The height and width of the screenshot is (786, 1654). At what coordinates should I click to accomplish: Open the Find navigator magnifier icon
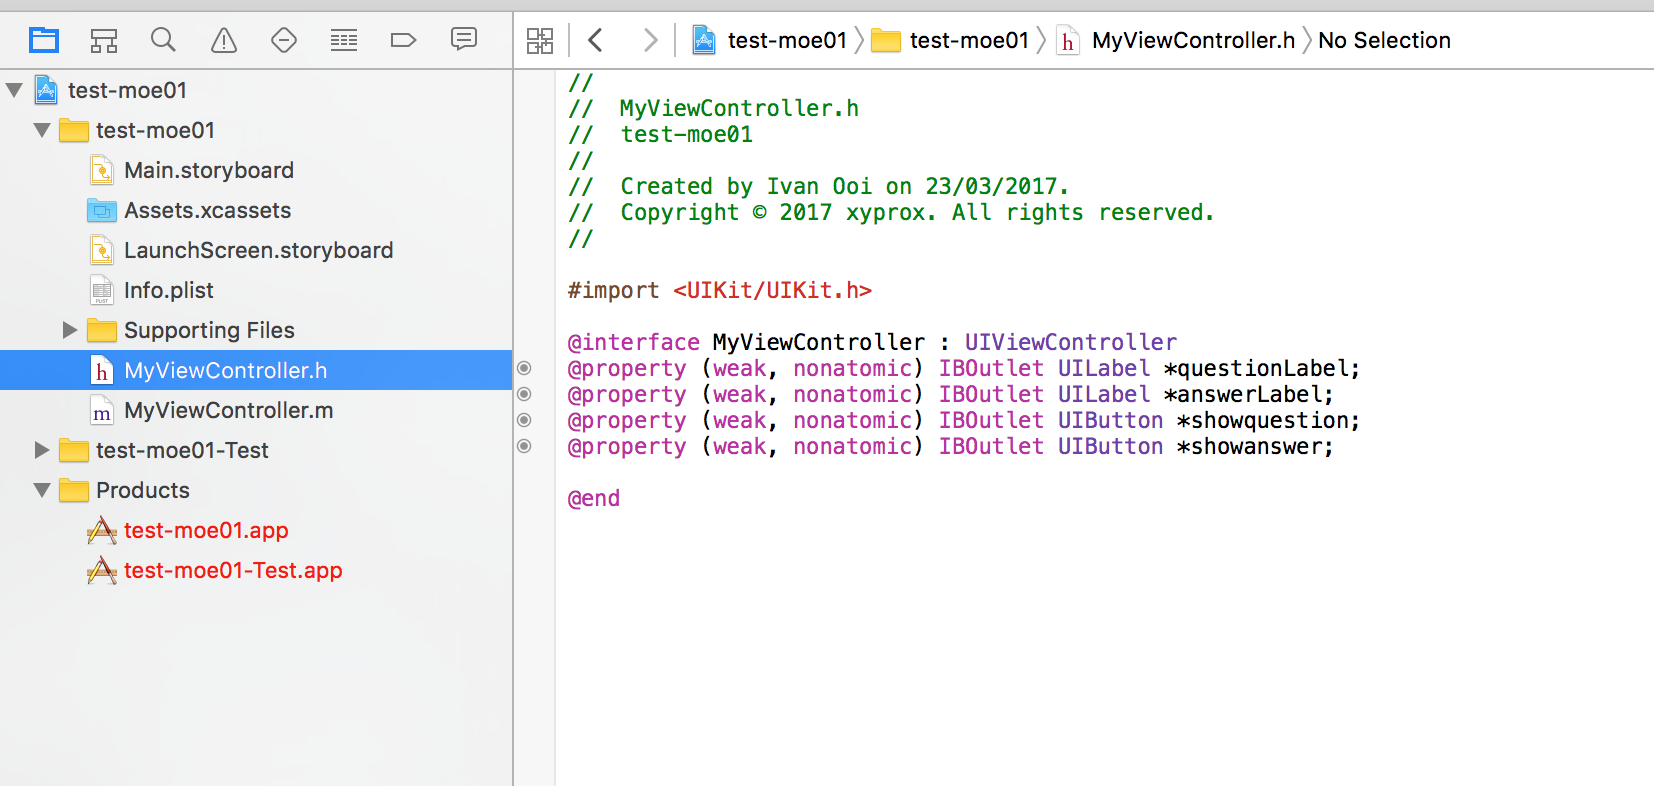[x=163, y=40]
